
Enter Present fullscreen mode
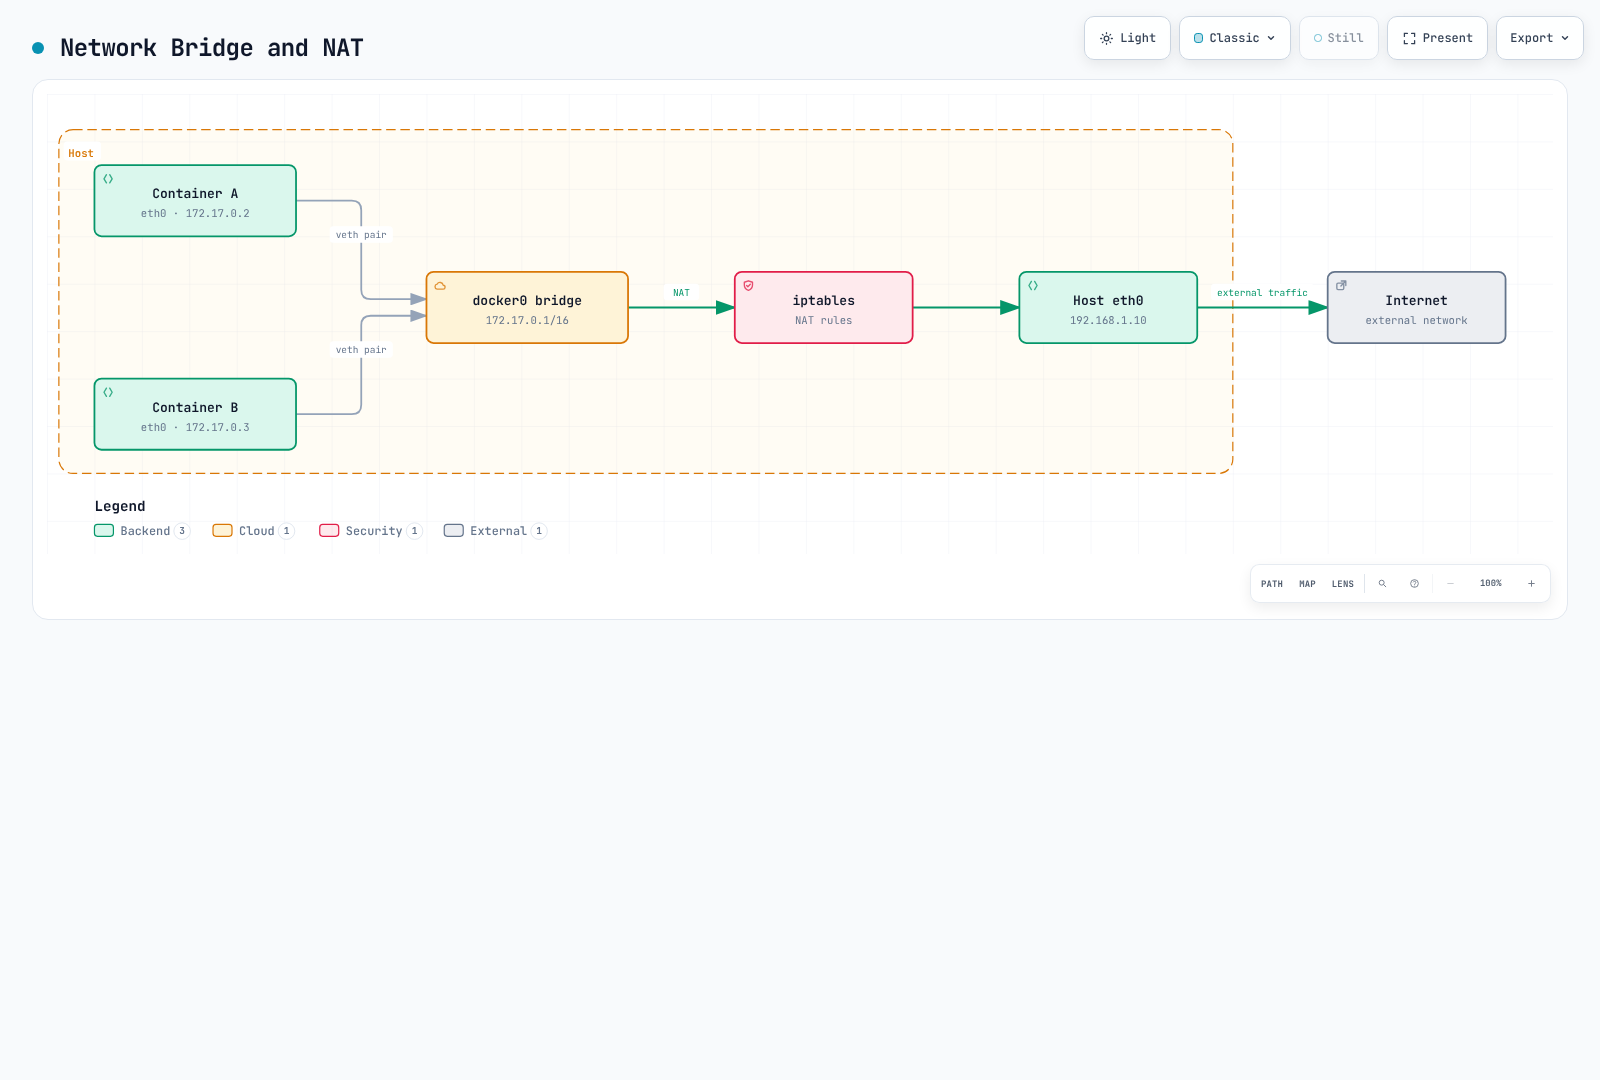tap(1437, 38)
